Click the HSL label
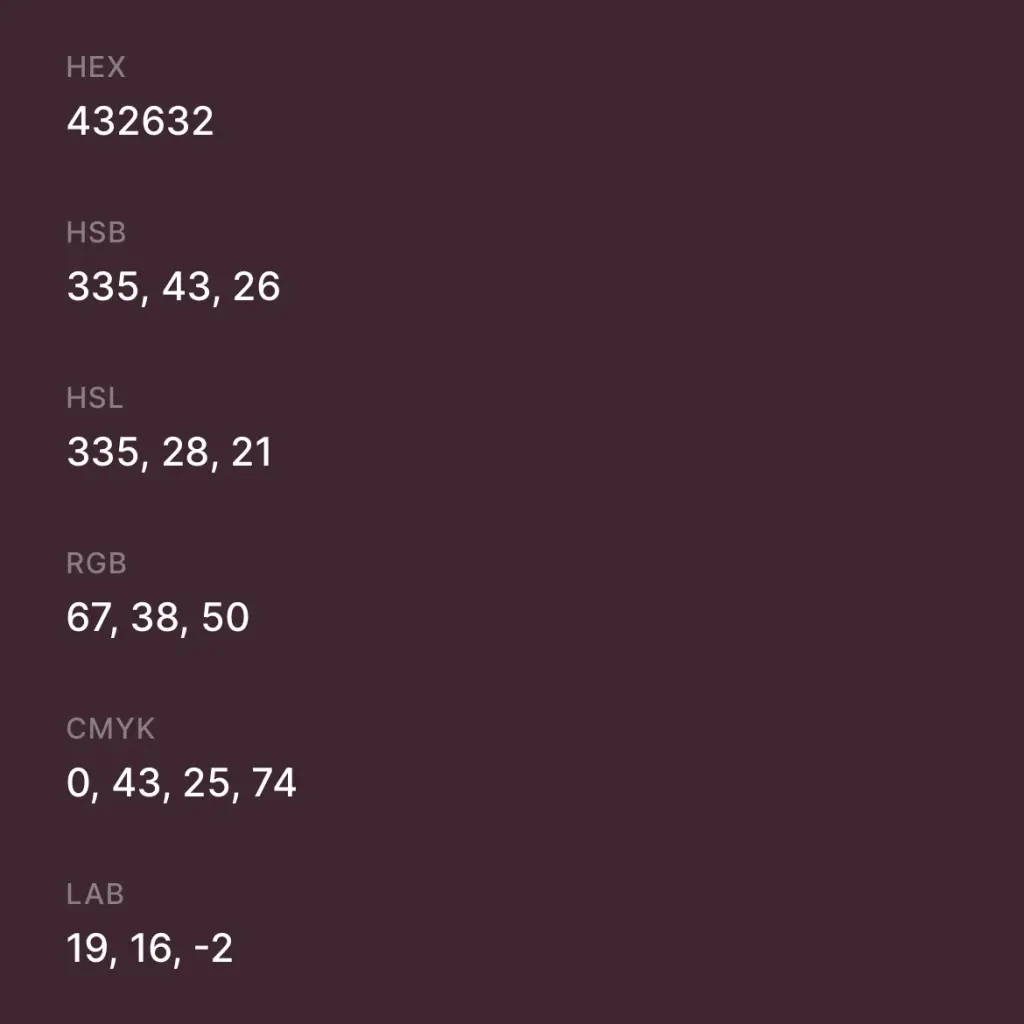The width and height of the screenshot is (1024, 1024). [95, 398]
